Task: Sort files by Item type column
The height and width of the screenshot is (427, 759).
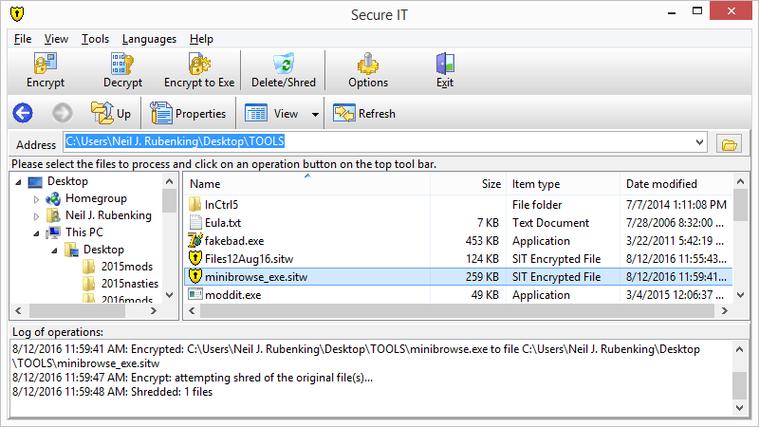Action: [x=563, y=184]
